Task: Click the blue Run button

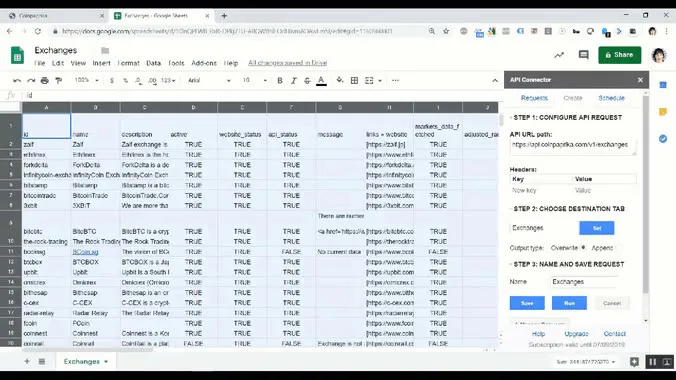Action: (569, 303)
